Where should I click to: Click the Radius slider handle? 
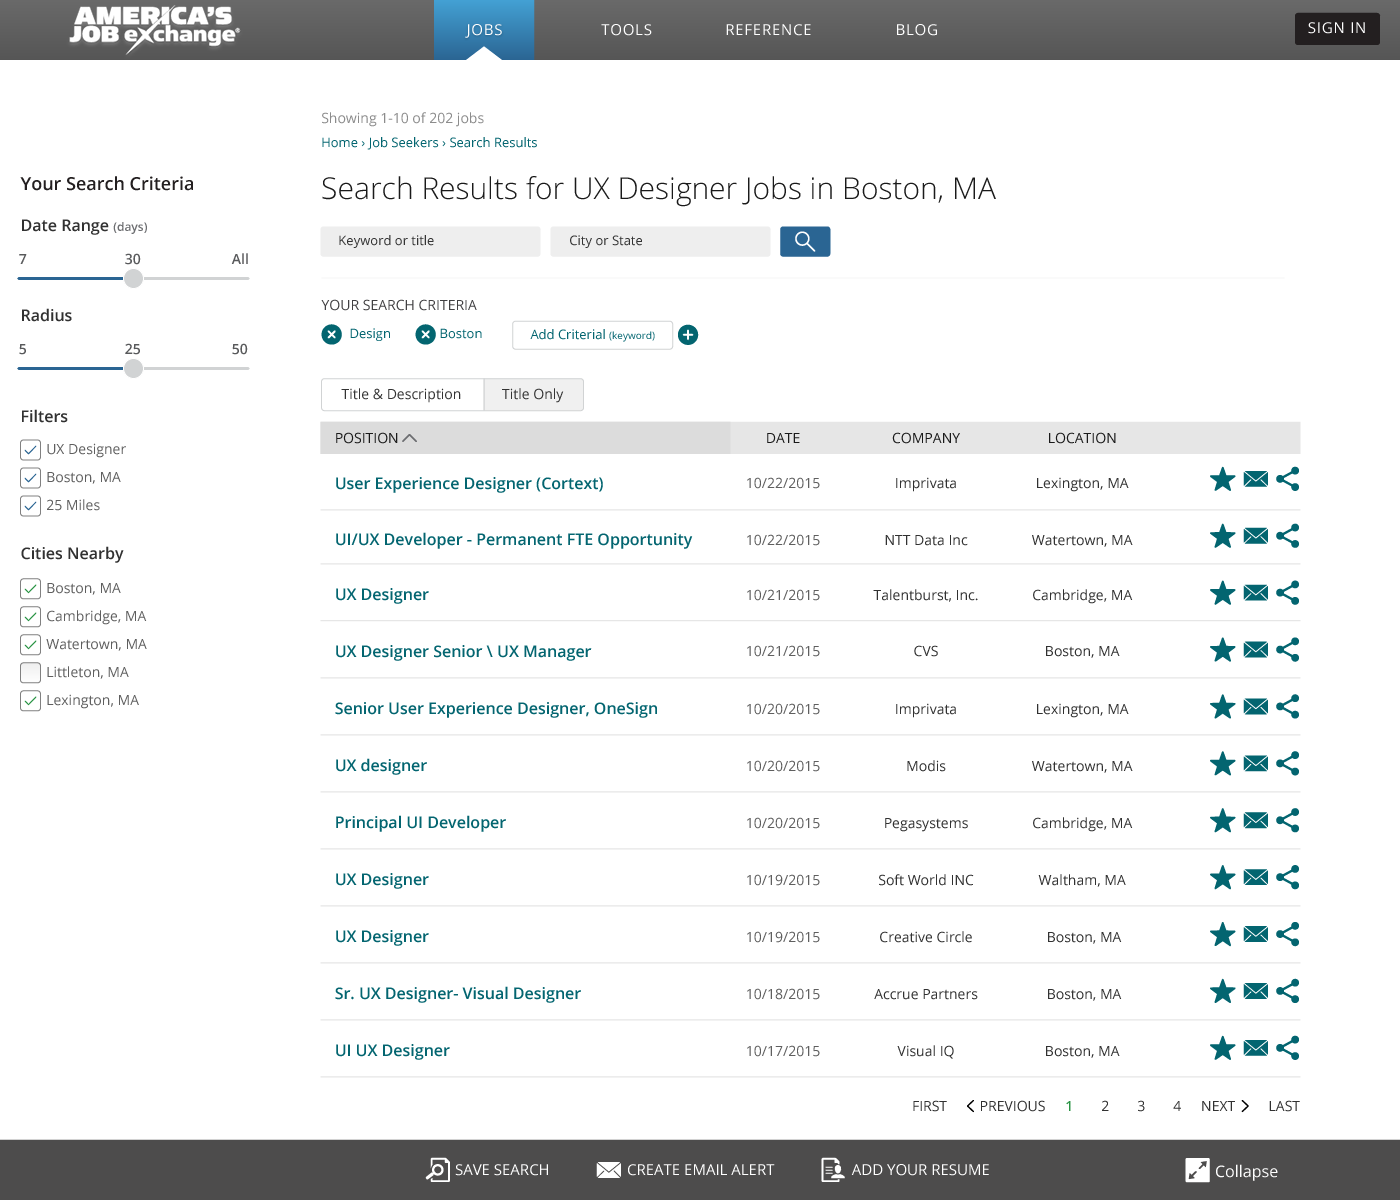[133, 368]
